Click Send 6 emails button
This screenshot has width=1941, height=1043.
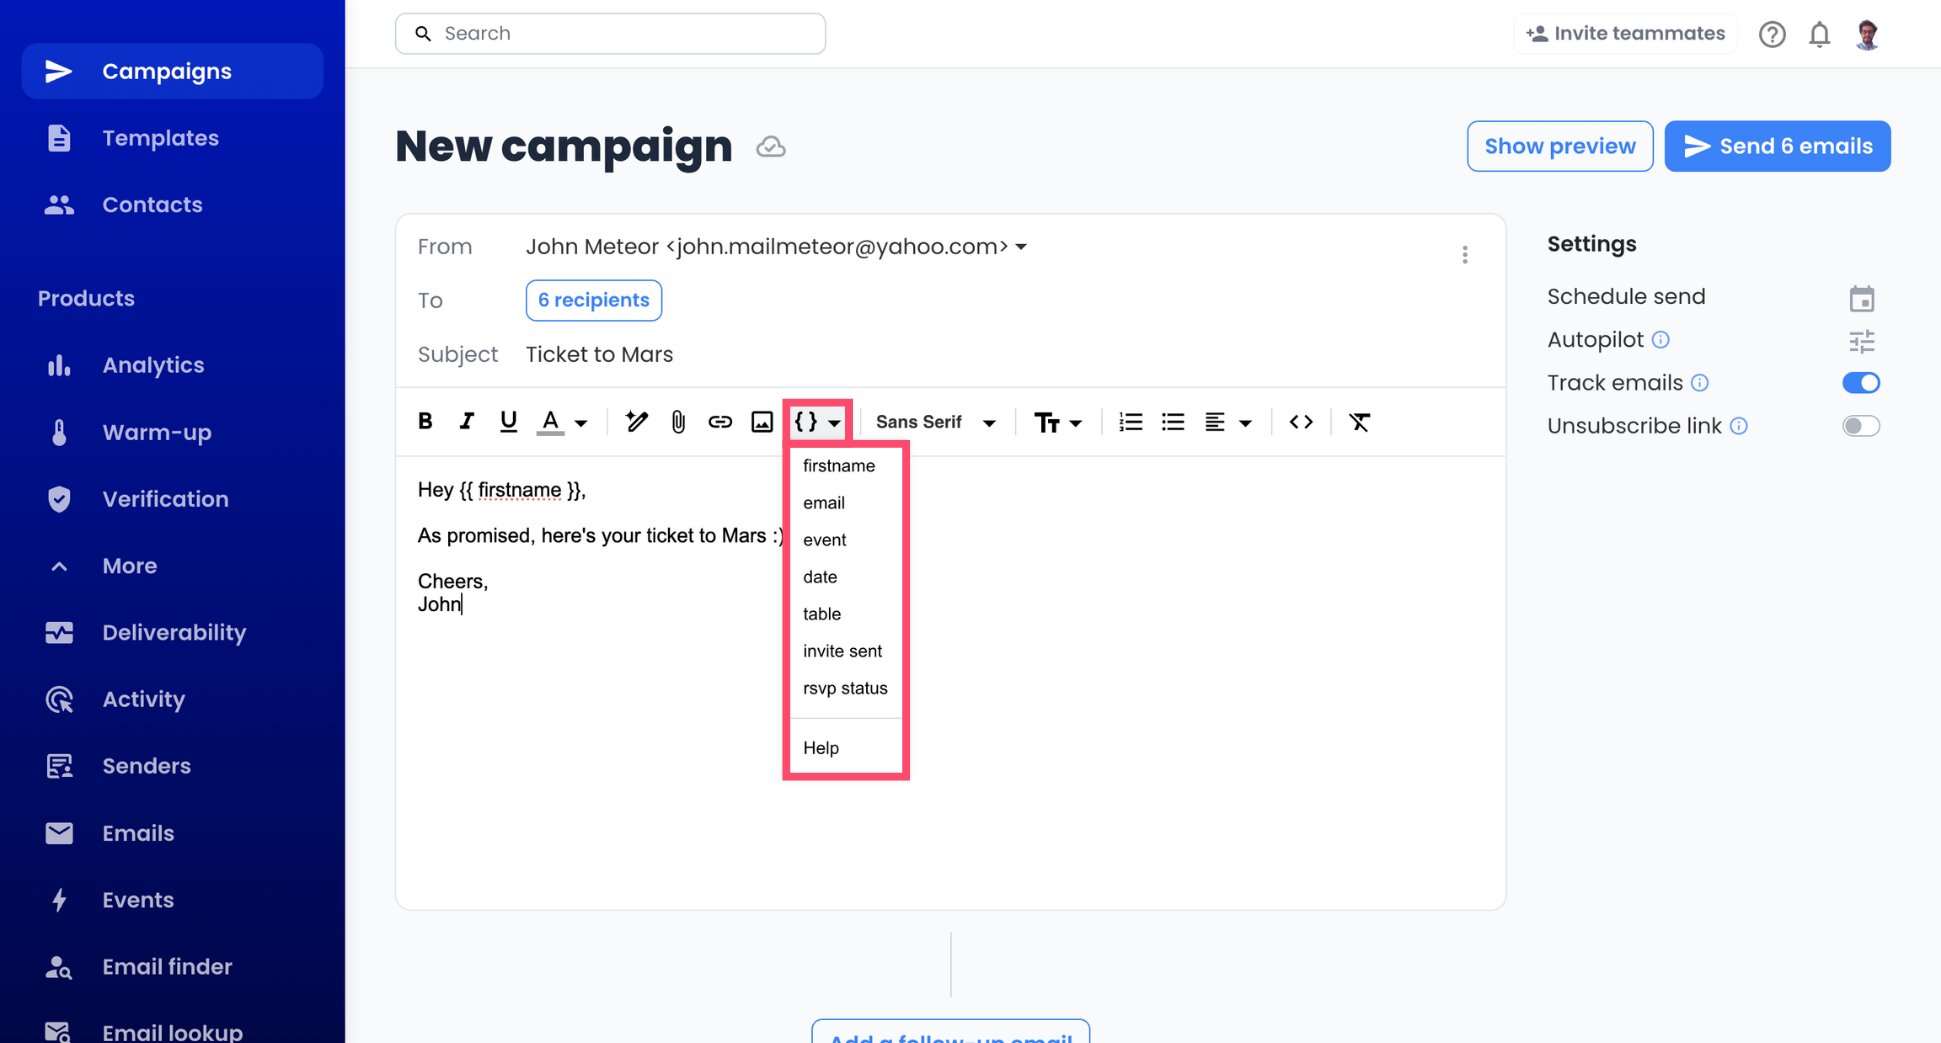(x=1777, y=146)
